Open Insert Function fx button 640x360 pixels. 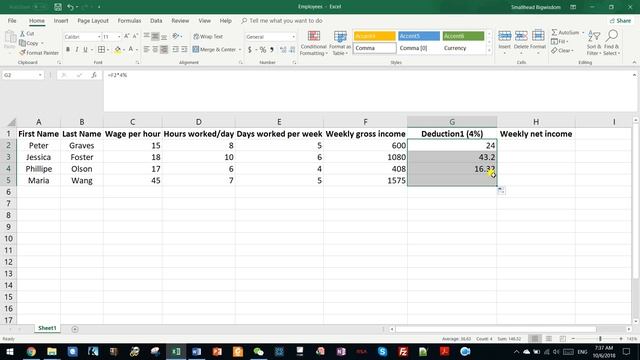point(94,75)
